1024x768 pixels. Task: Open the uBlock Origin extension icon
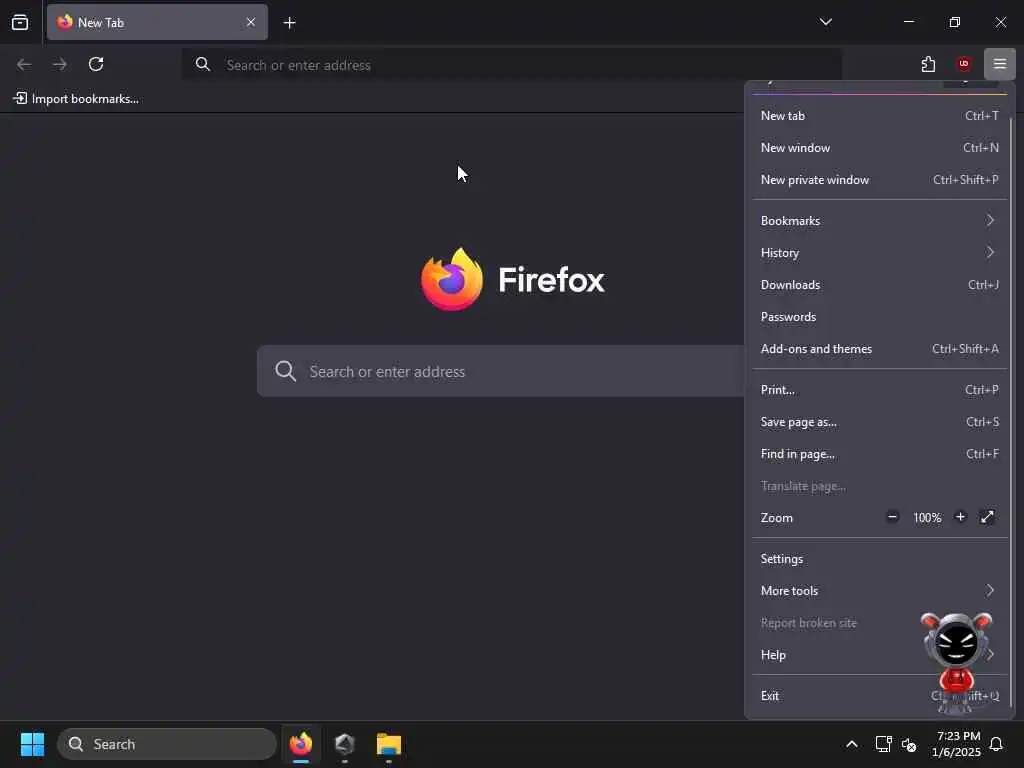click(963, 64)
